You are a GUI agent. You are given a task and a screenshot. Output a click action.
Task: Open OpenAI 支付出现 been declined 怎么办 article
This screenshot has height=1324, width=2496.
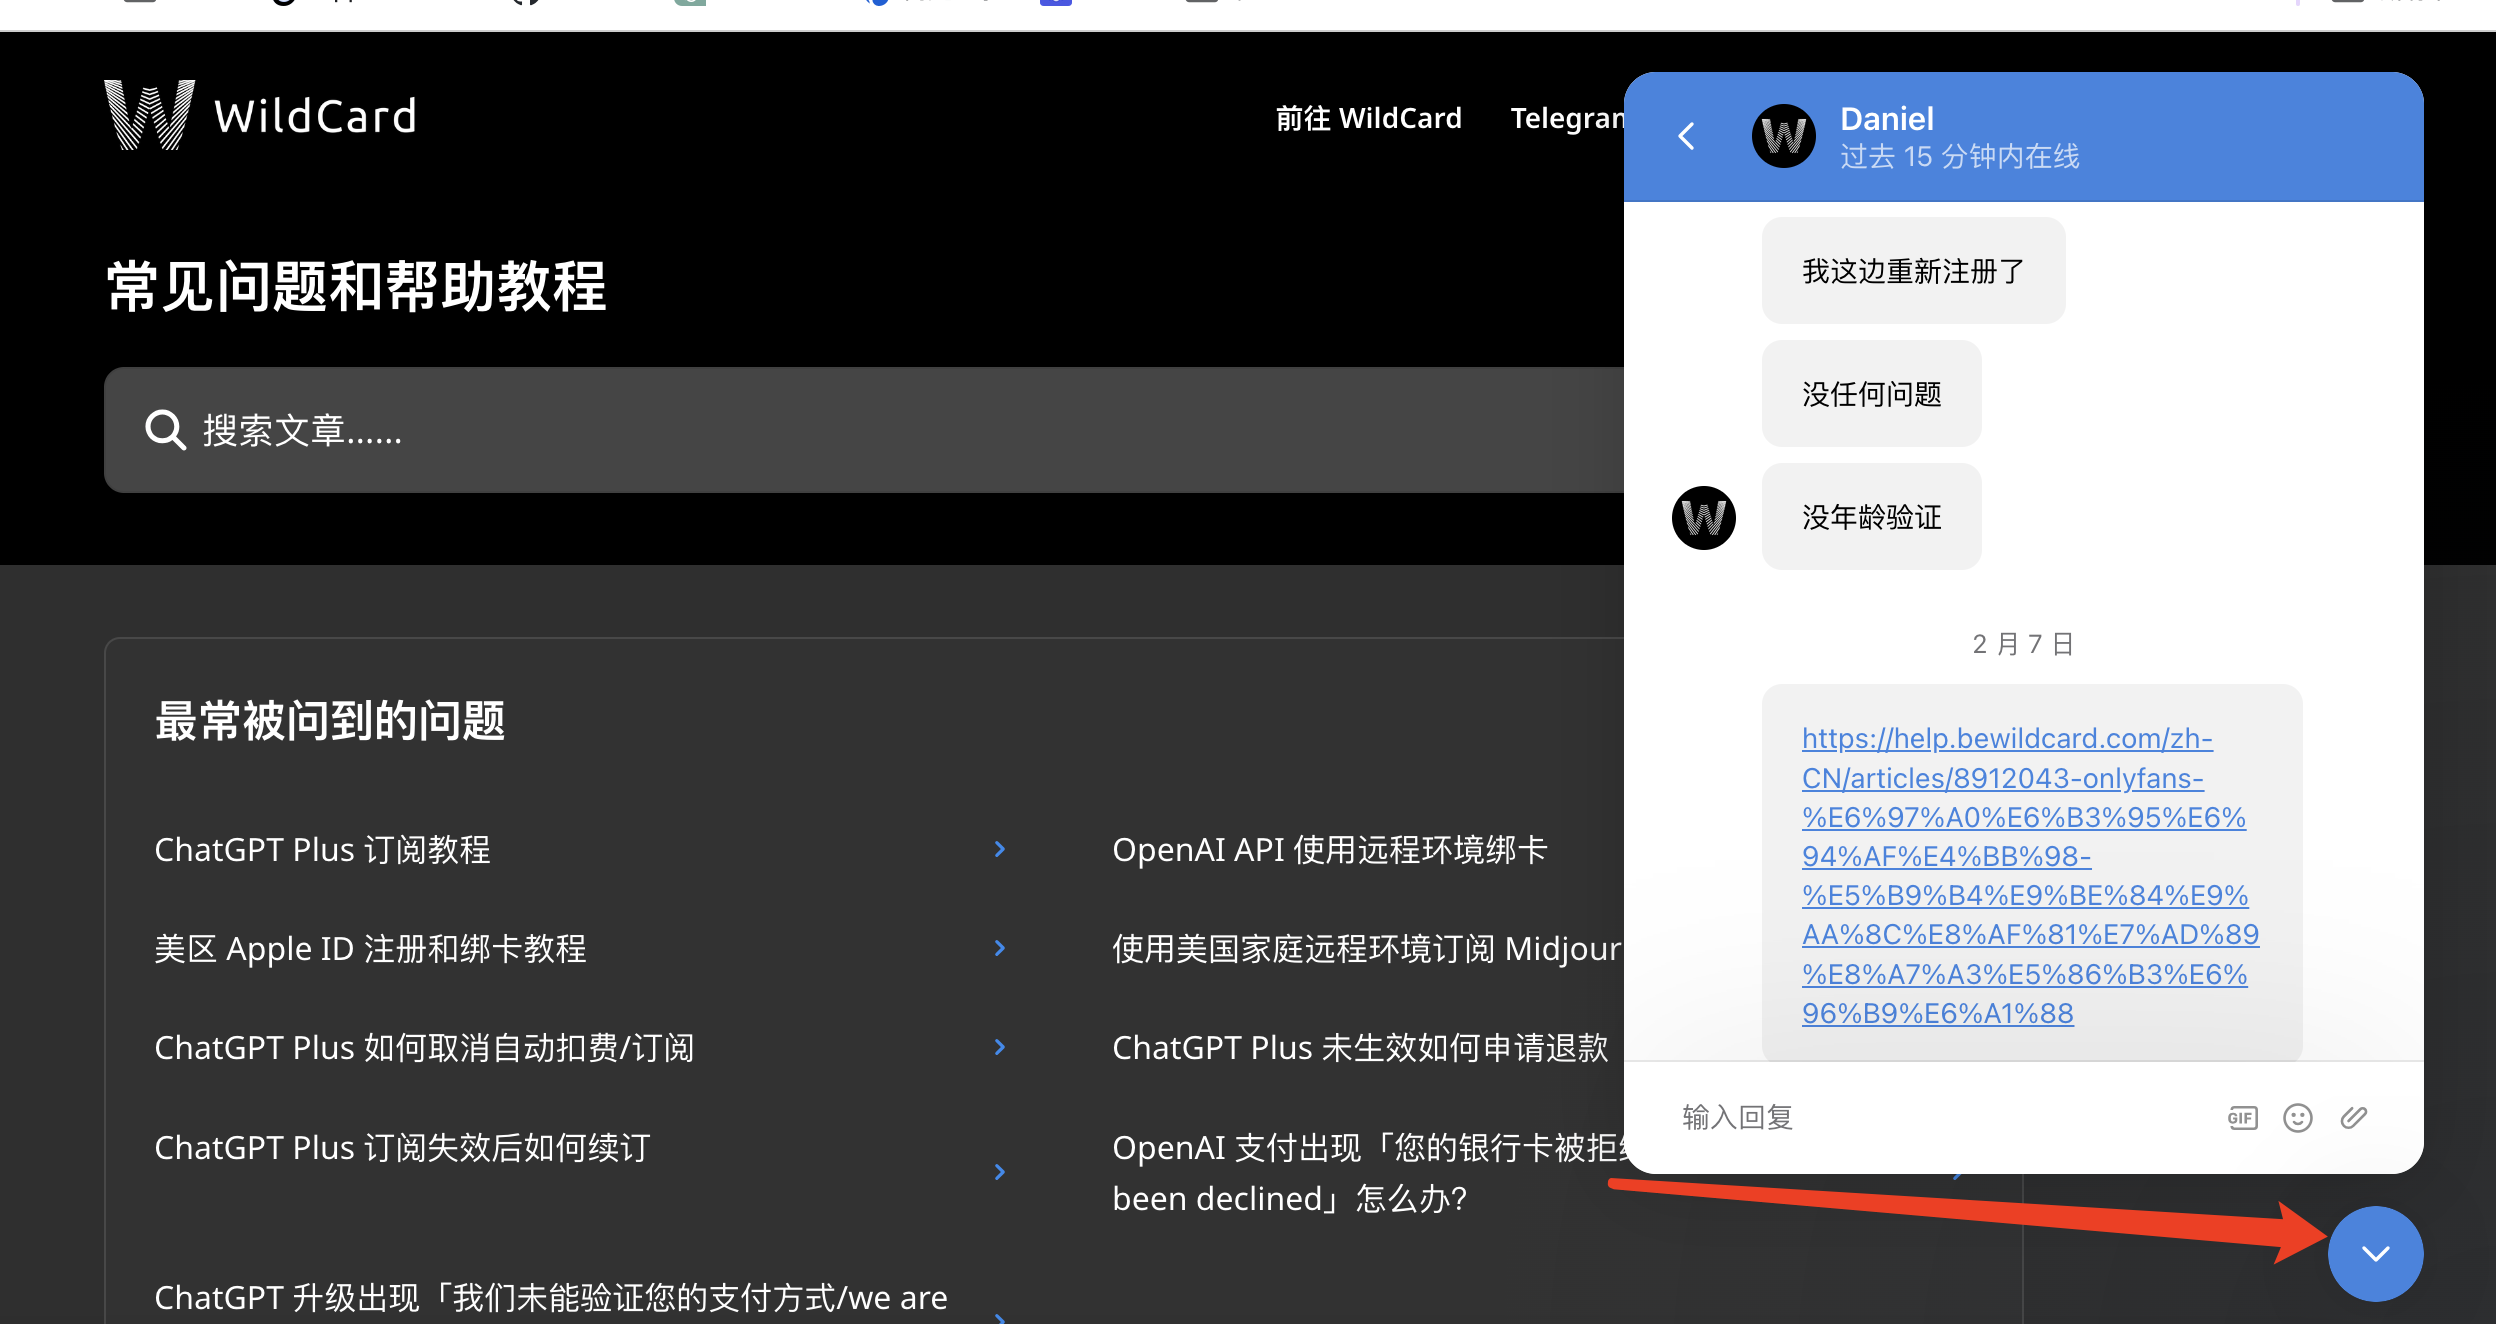coord(1368,1173)
